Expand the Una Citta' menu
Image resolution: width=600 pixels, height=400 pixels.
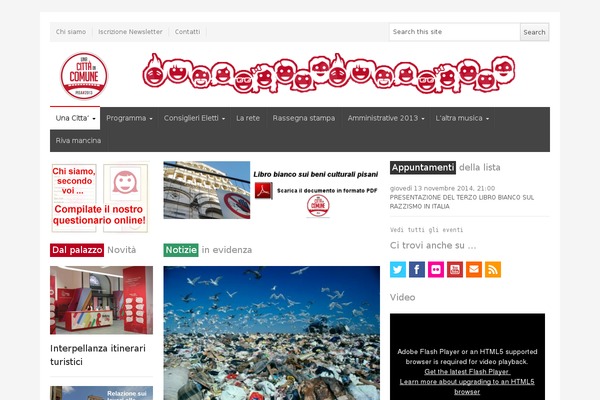pyautogui.click(x=75, y=118)
